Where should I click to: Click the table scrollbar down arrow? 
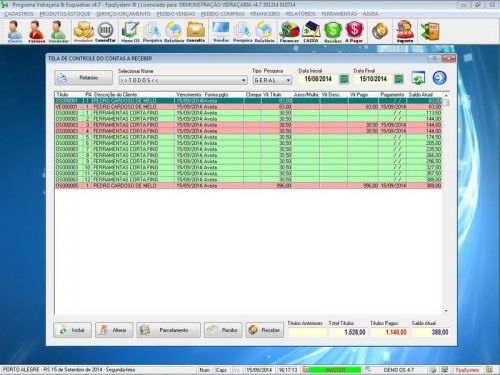coord(446,311)
